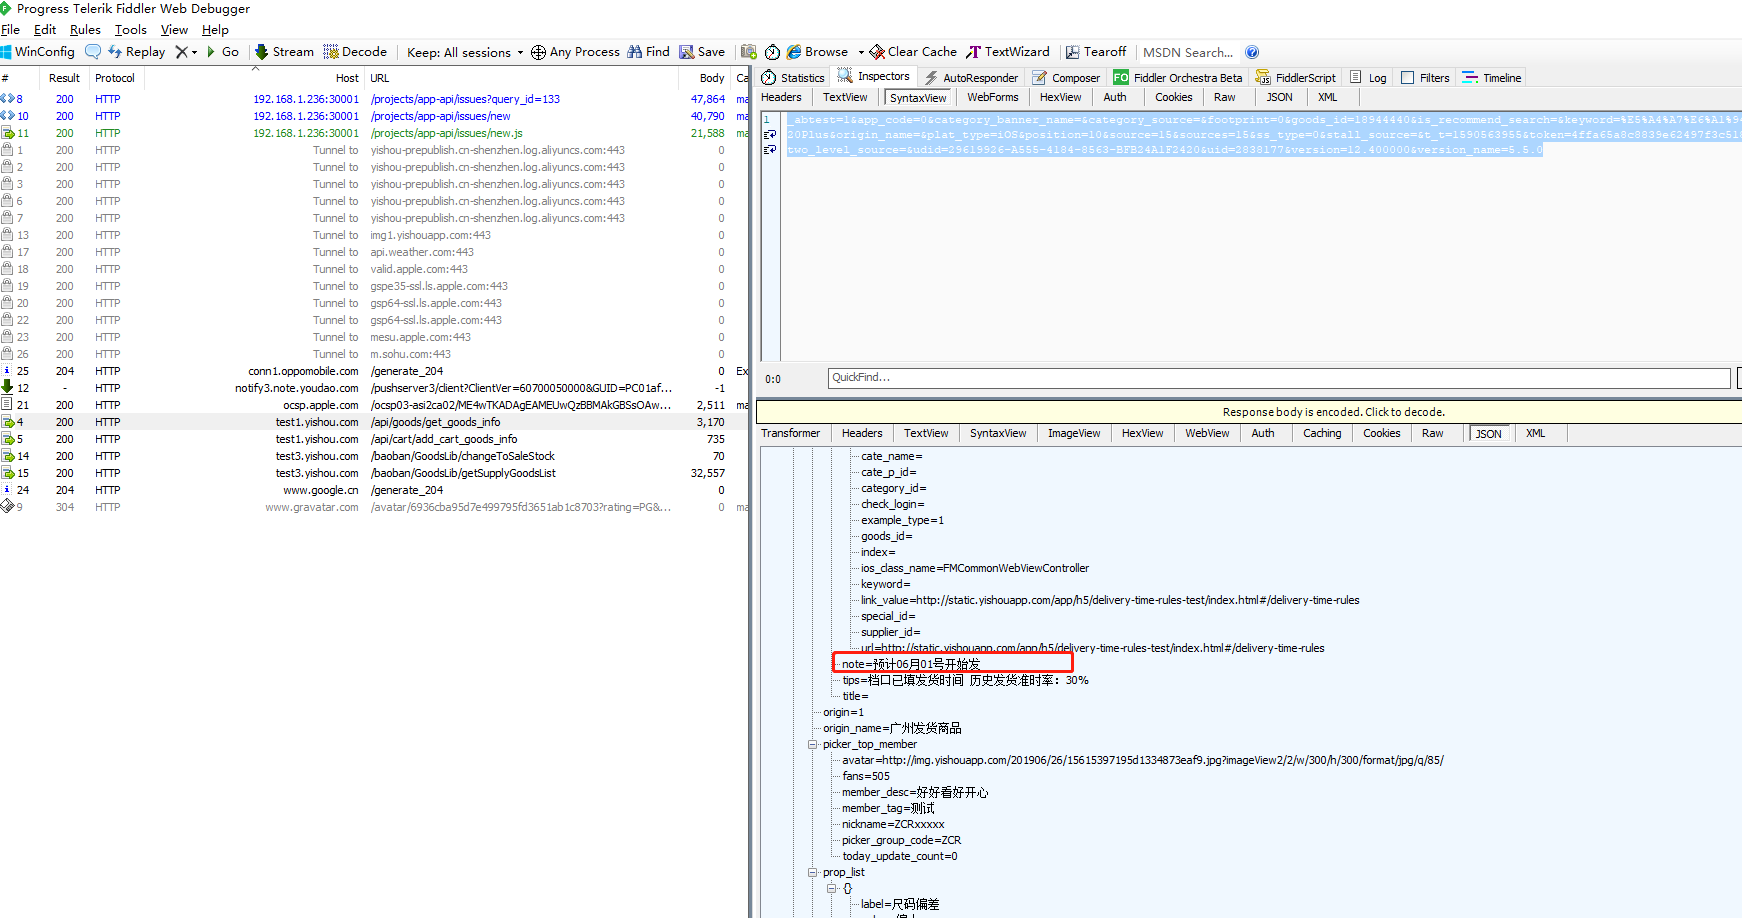This screenshot has width=1742, height=918.
Task: Select response Transformer tab
Action: (x=790, y=433)
